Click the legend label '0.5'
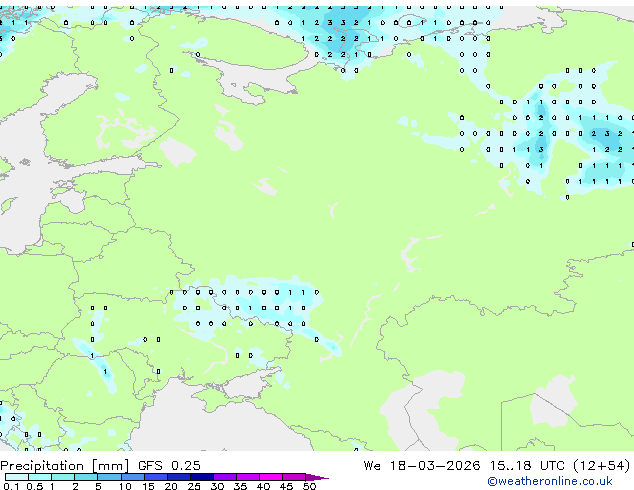Image resolution: width=634 pixels, height=490 pixels. click(x=34, y=486)
